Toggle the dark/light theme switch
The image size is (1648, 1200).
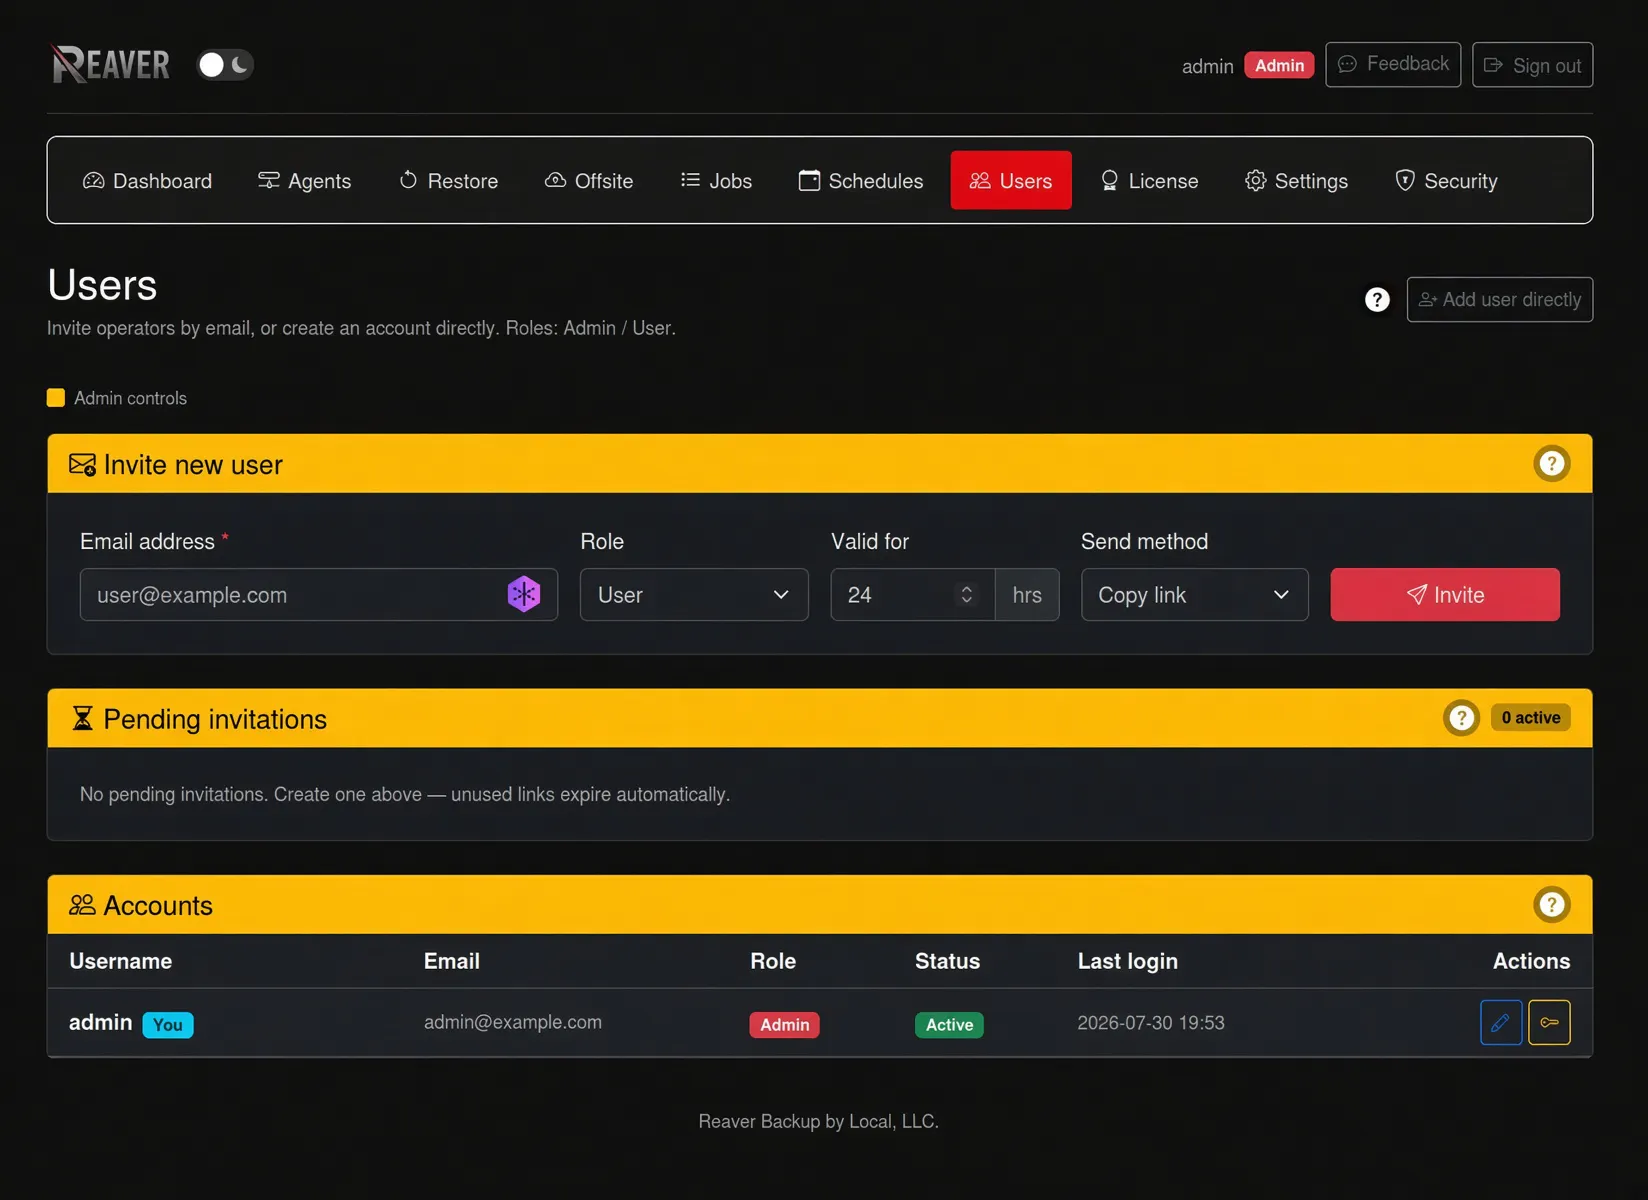click(225, 65)
